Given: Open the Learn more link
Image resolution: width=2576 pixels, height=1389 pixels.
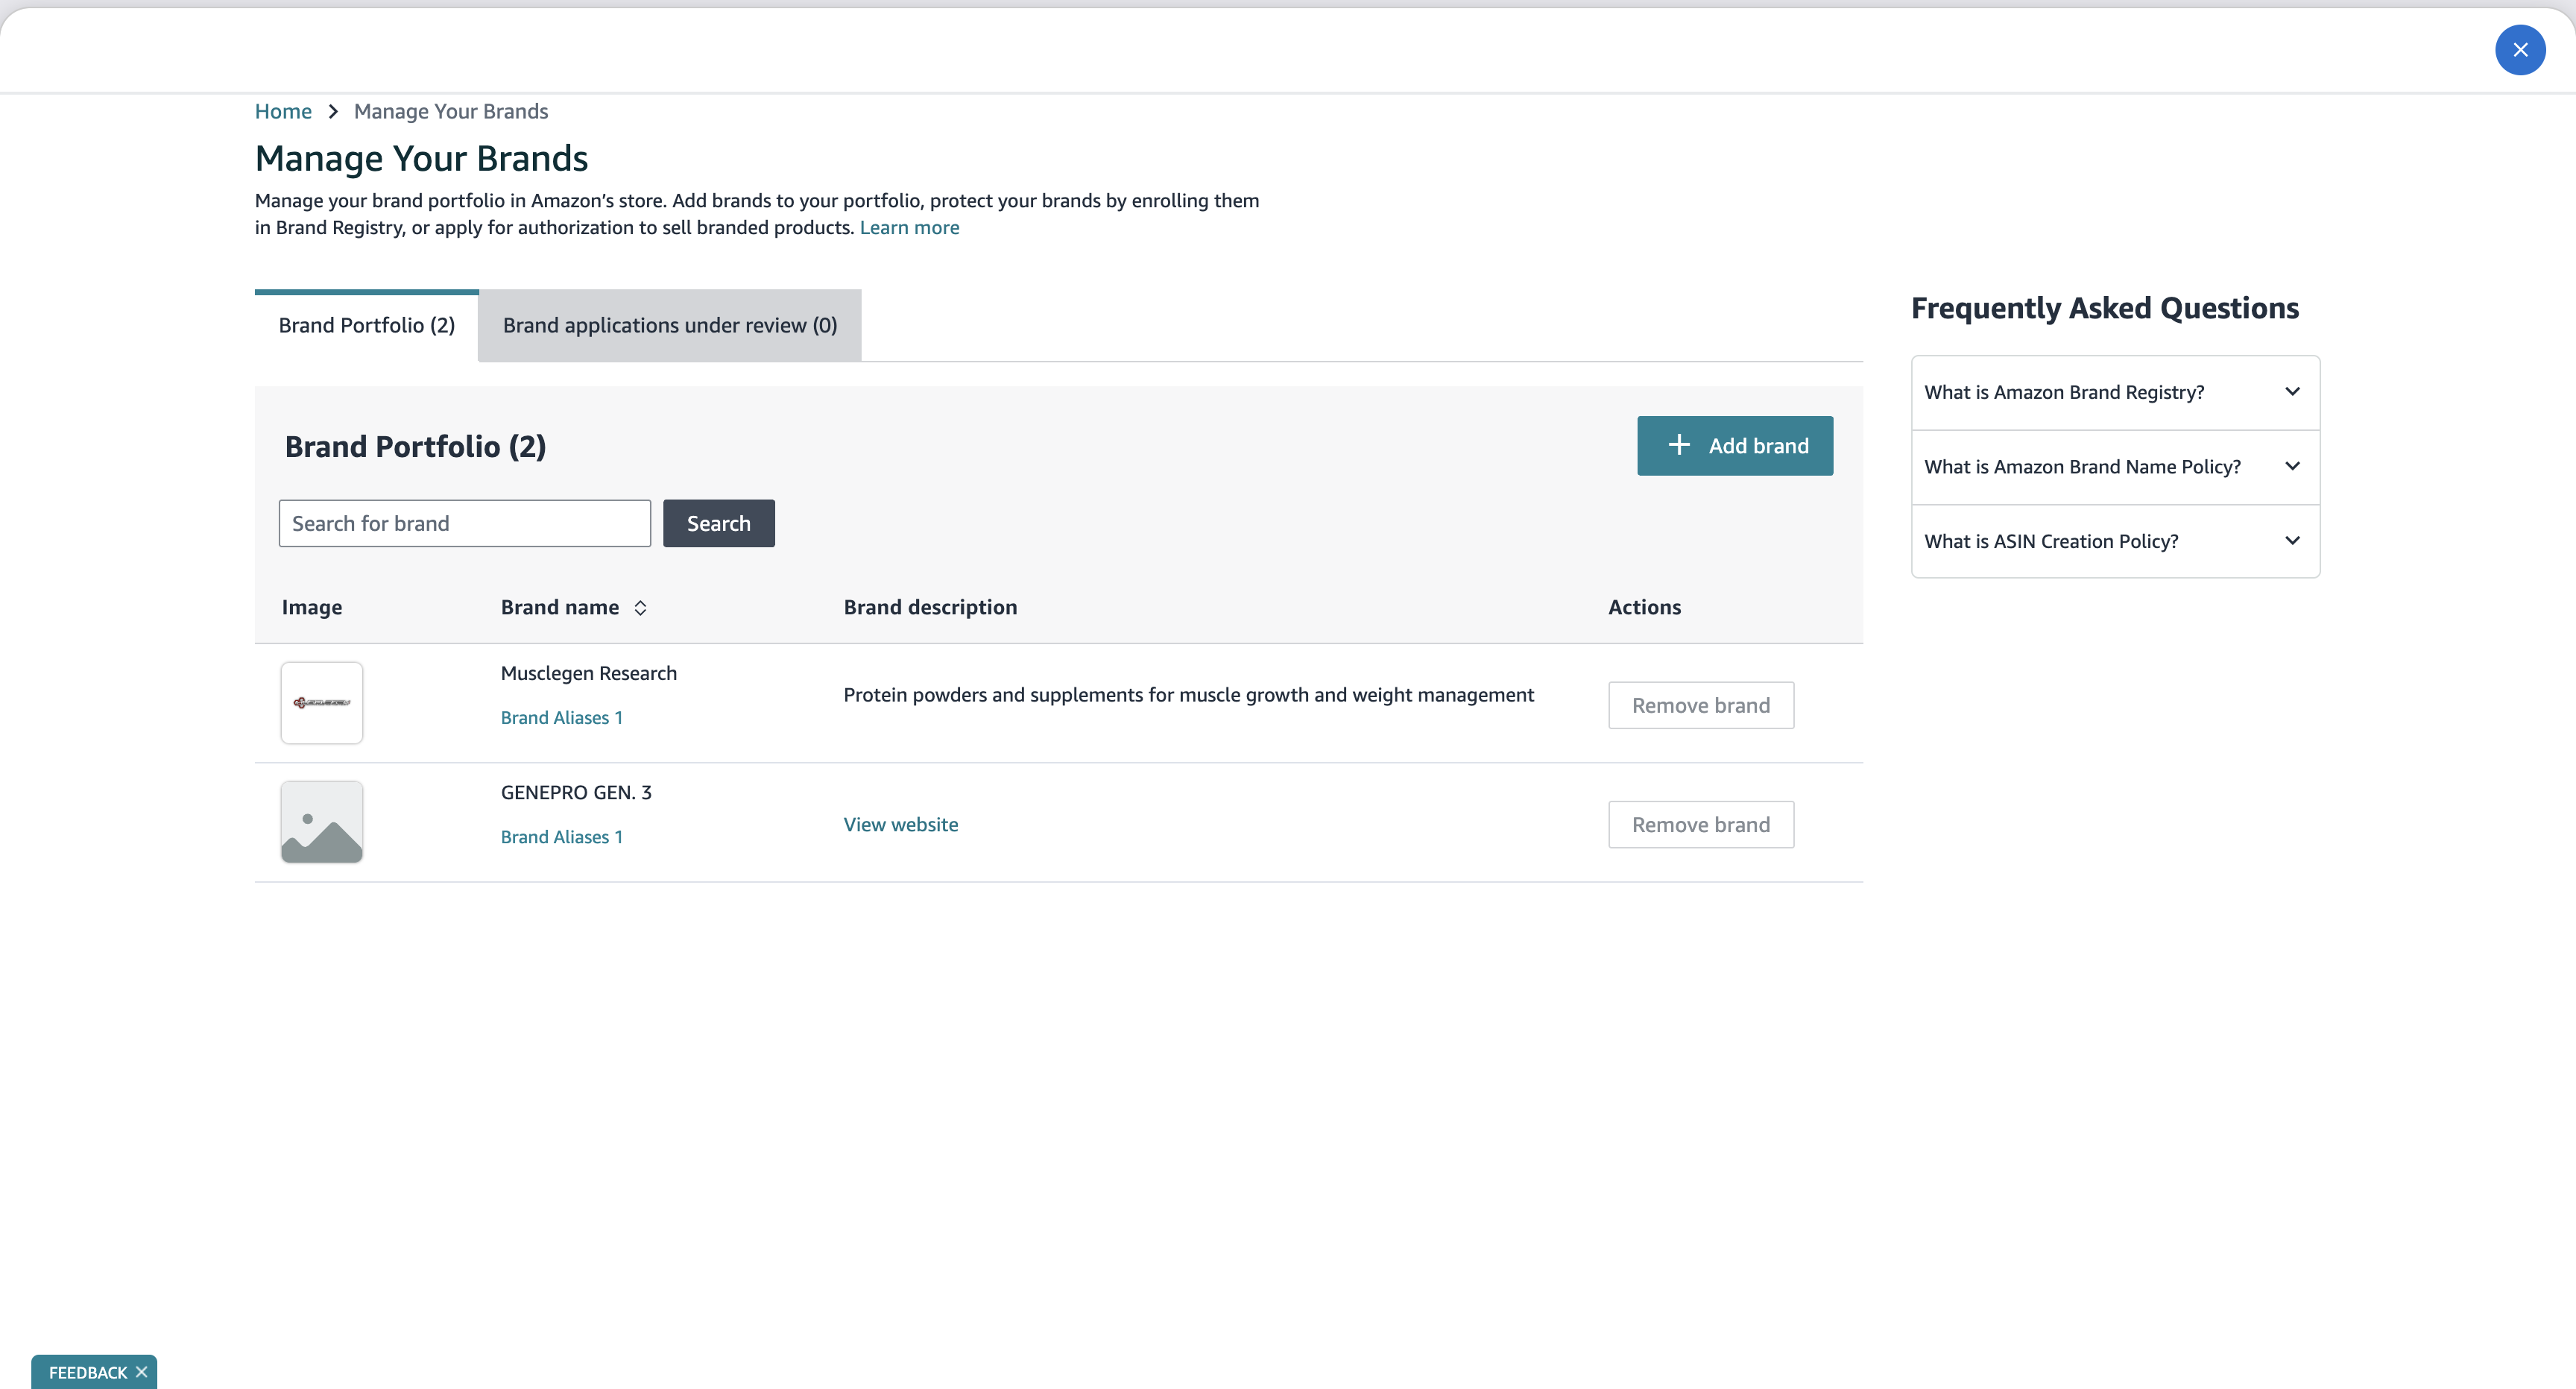Looking at the screenshot, I should click(909, 227).
